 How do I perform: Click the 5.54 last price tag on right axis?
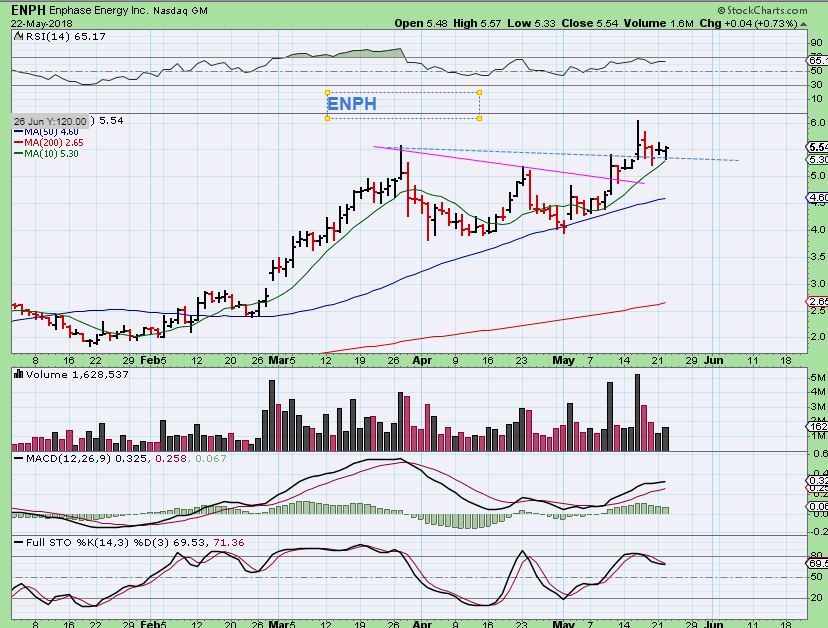click(817, 147)
